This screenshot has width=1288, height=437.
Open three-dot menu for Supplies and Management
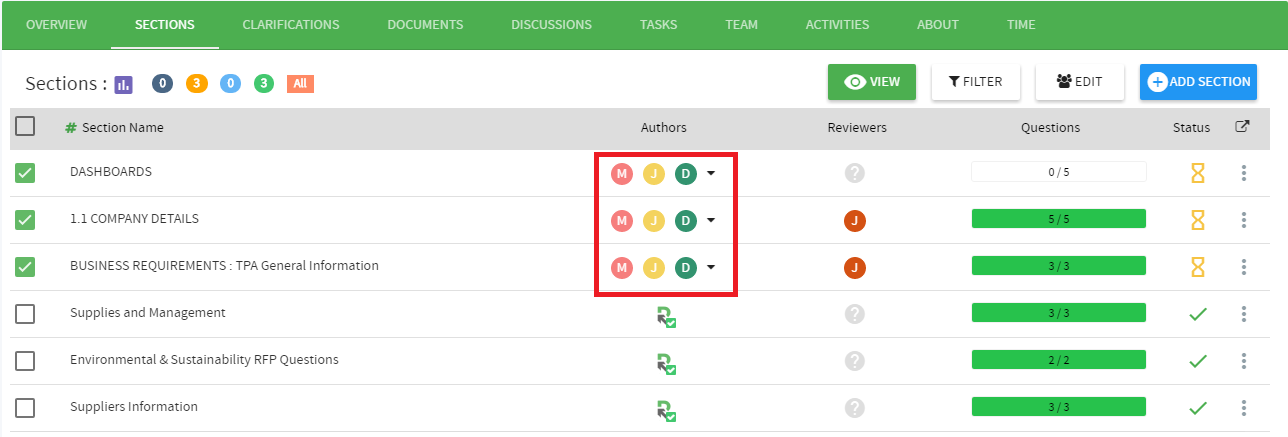[1244, 314]
